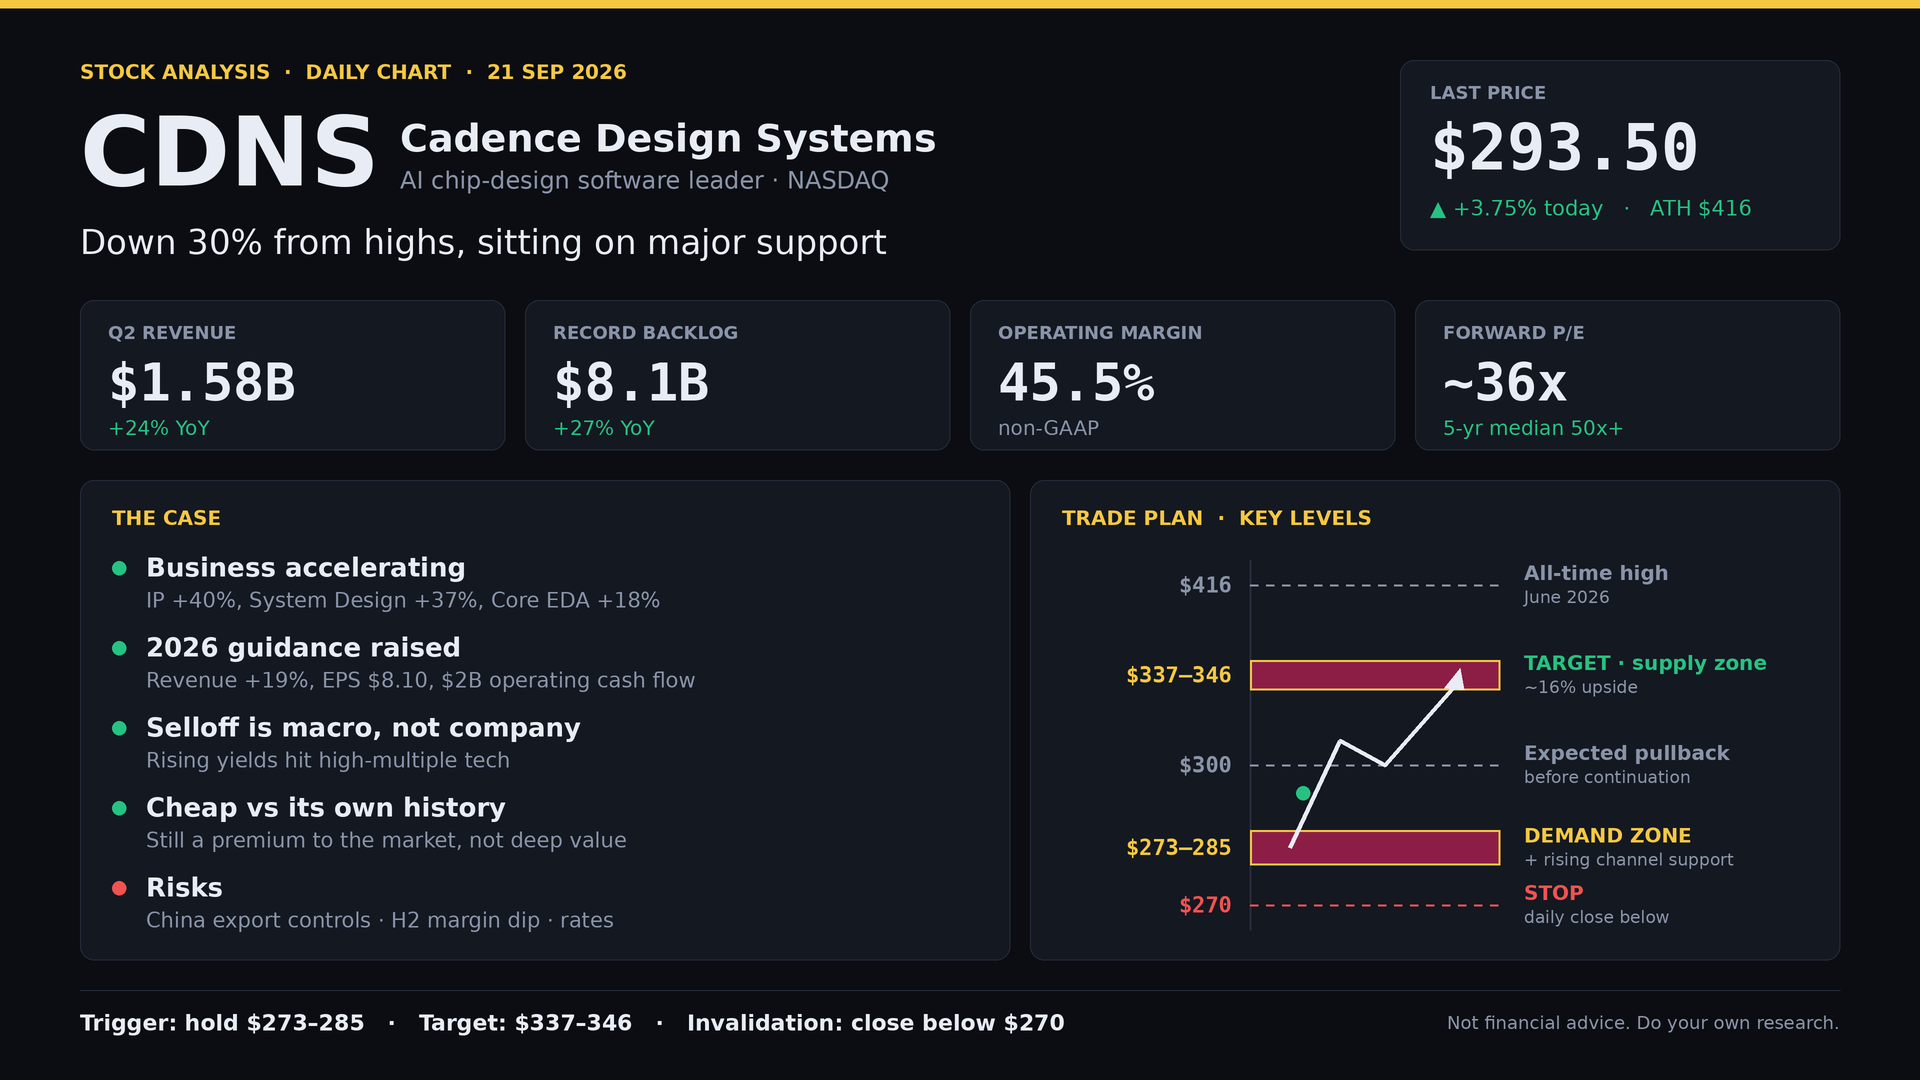Click the "LAST PRICE" label
1920x1080 pixels.
(x=1488, y=93)
